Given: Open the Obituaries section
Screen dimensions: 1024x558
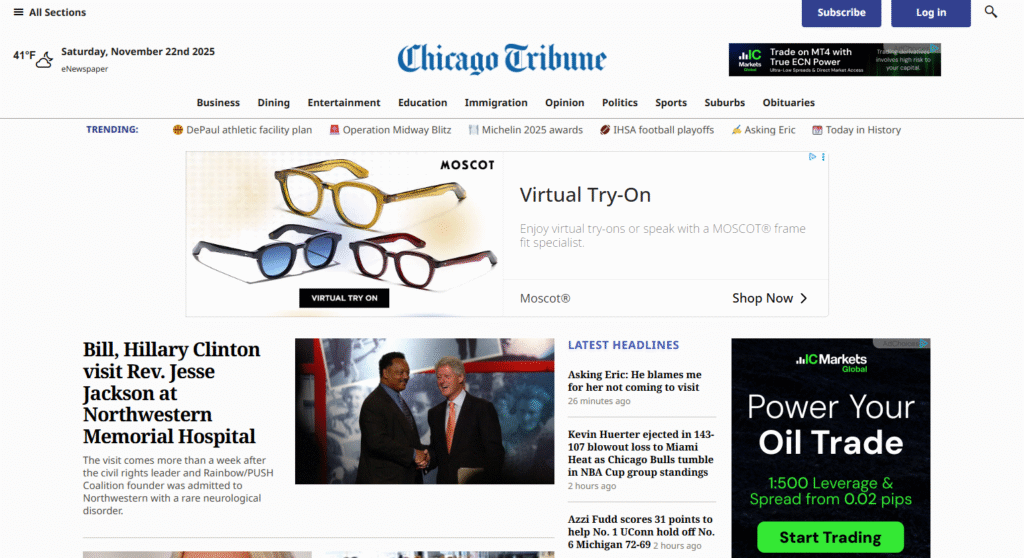Looking at the screenshot, I should pyautogui.click(x=788, y=103).
